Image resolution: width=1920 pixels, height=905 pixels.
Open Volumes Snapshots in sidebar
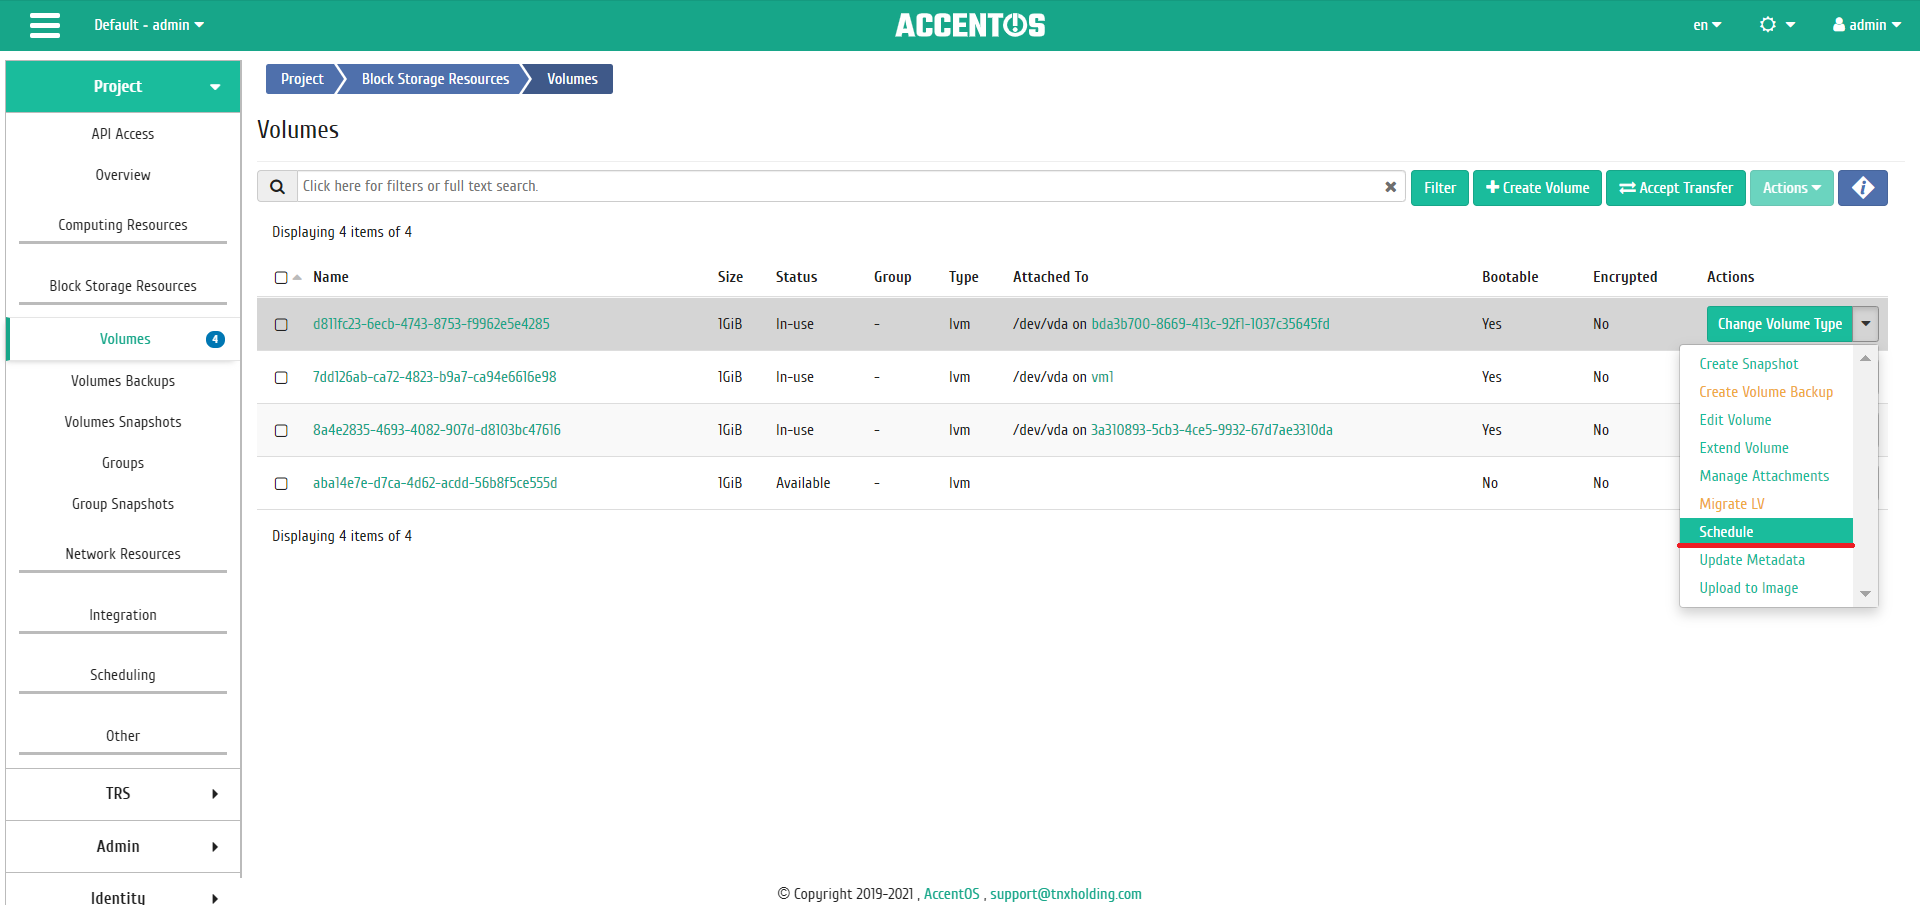[x=123, y=422]
